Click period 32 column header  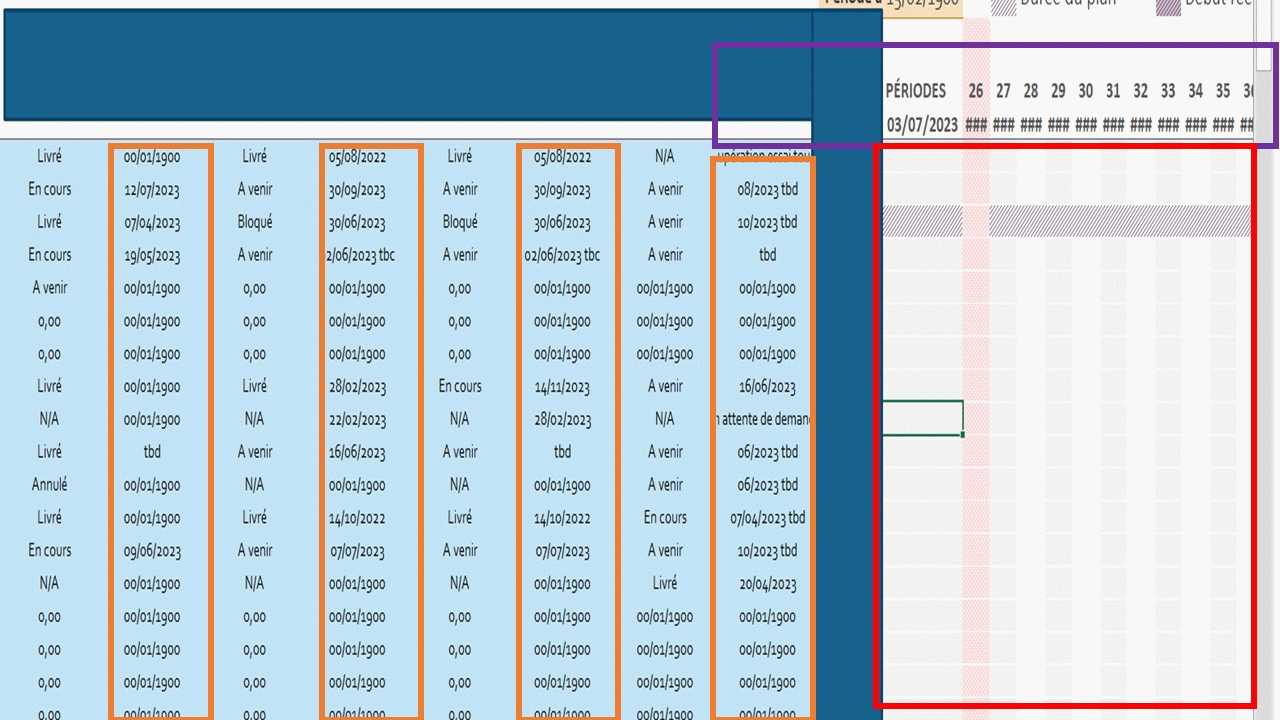[1141, 91]
